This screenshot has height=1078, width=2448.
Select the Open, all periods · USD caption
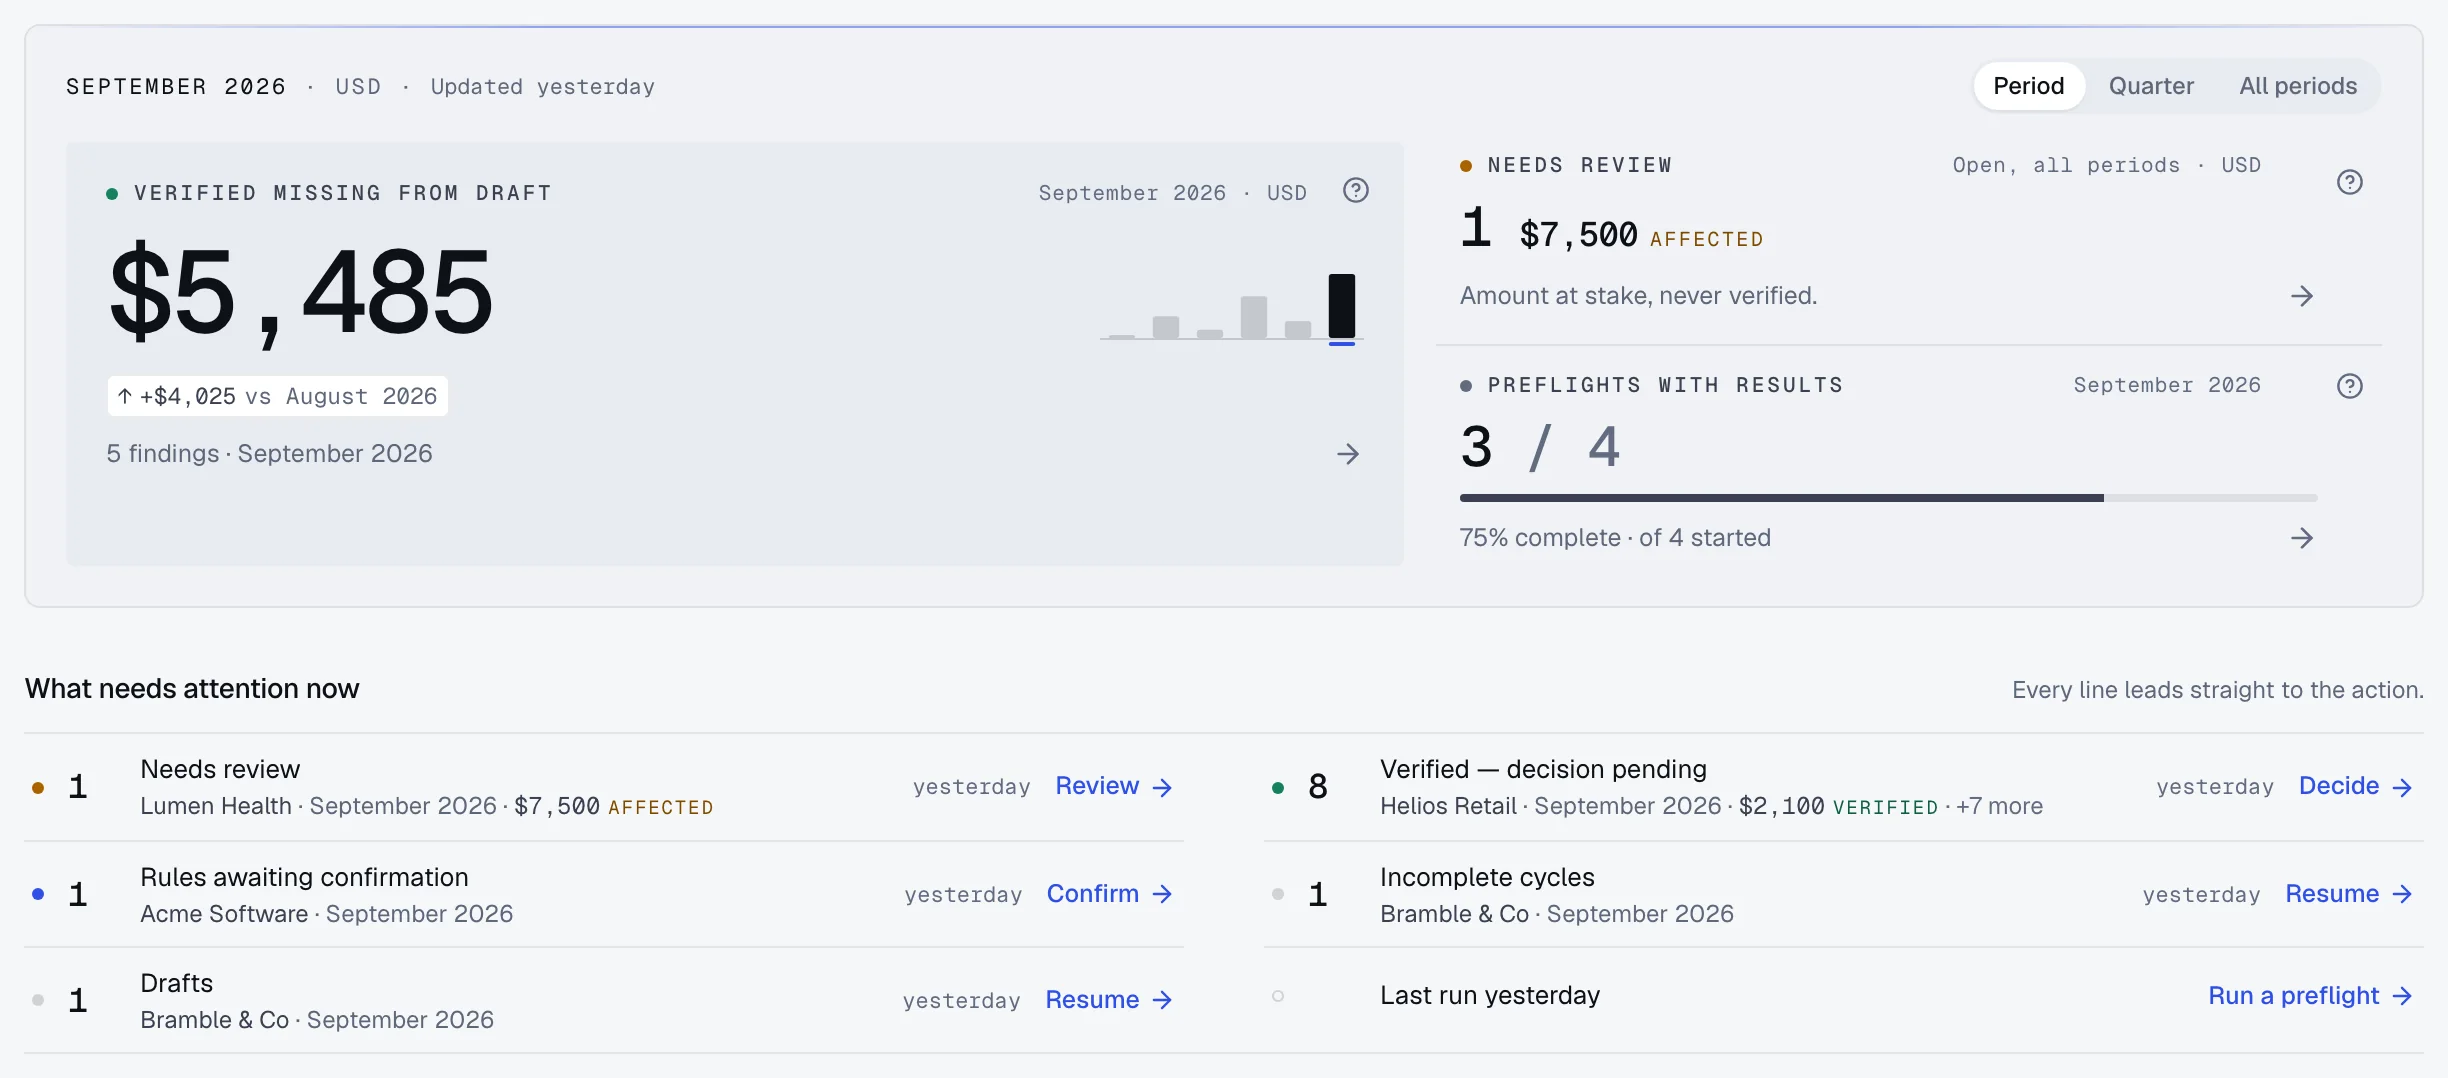pyautogui.click(x=2106, y=165)
